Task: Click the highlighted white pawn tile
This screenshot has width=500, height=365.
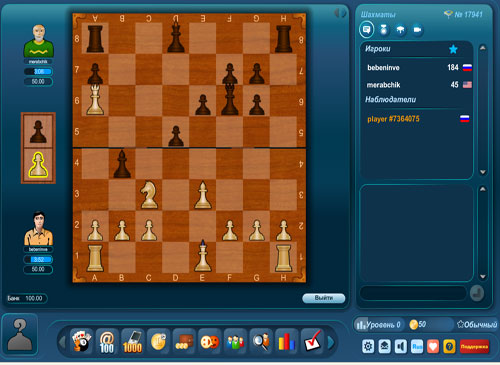Action: [38, 165]
